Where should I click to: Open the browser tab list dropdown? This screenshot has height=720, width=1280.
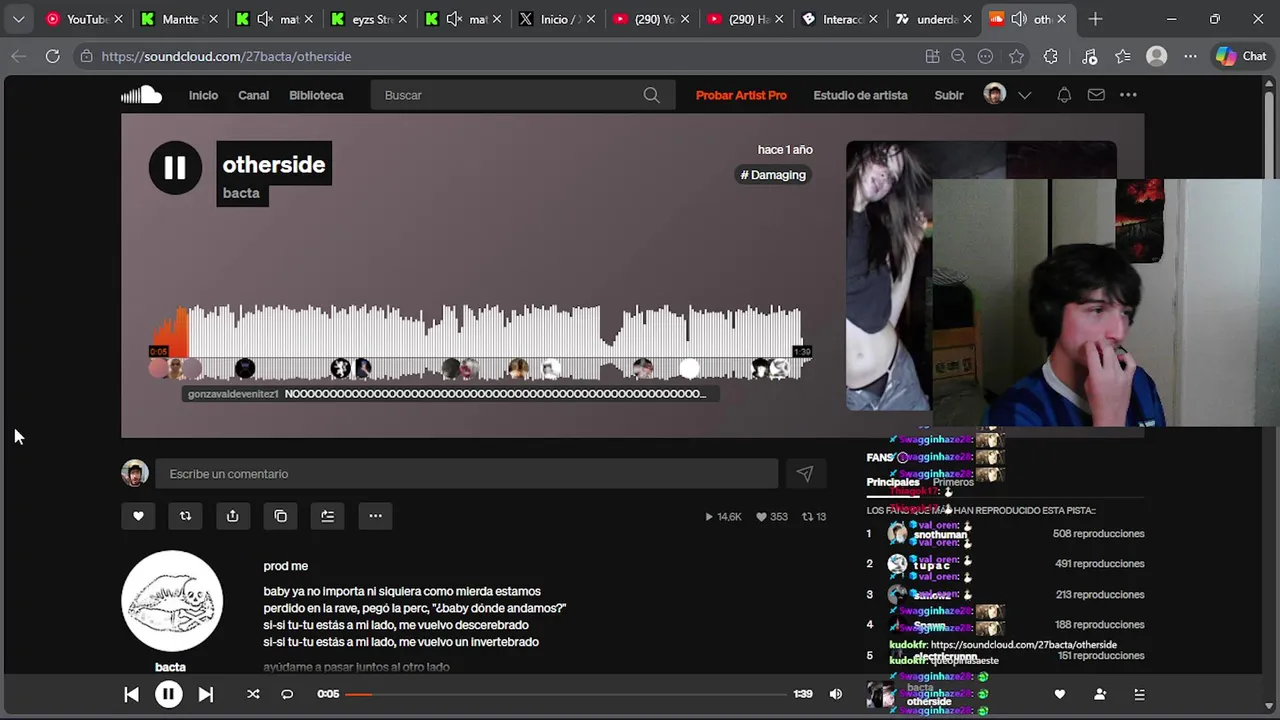18,19
